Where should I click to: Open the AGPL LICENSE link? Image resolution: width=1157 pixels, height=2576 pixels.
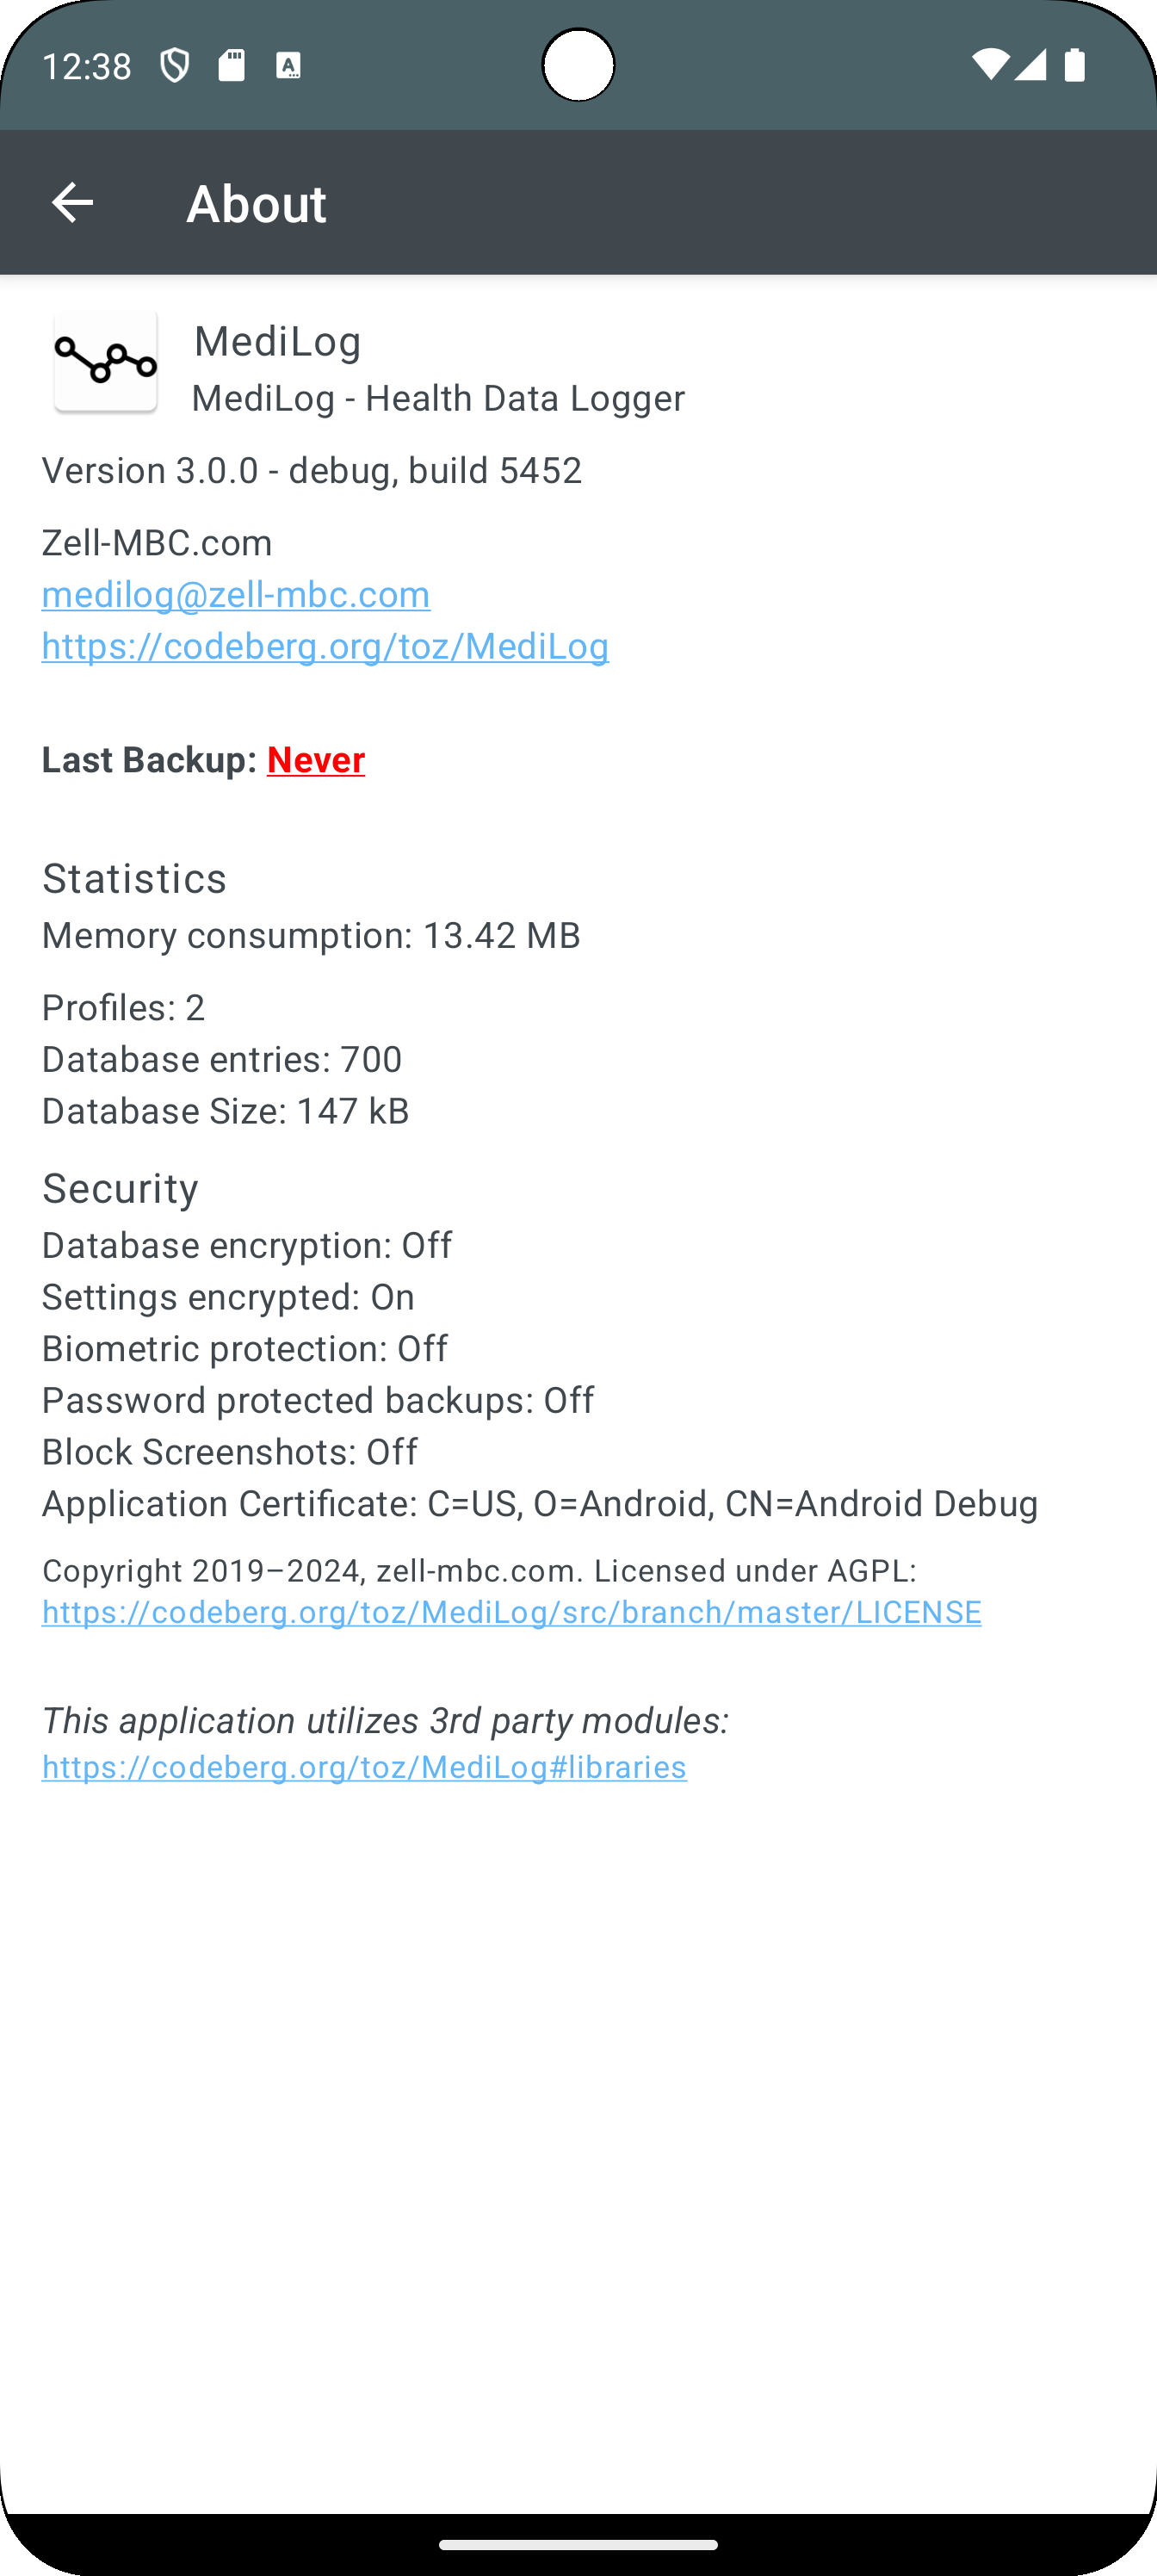[x=511, y=1612]
